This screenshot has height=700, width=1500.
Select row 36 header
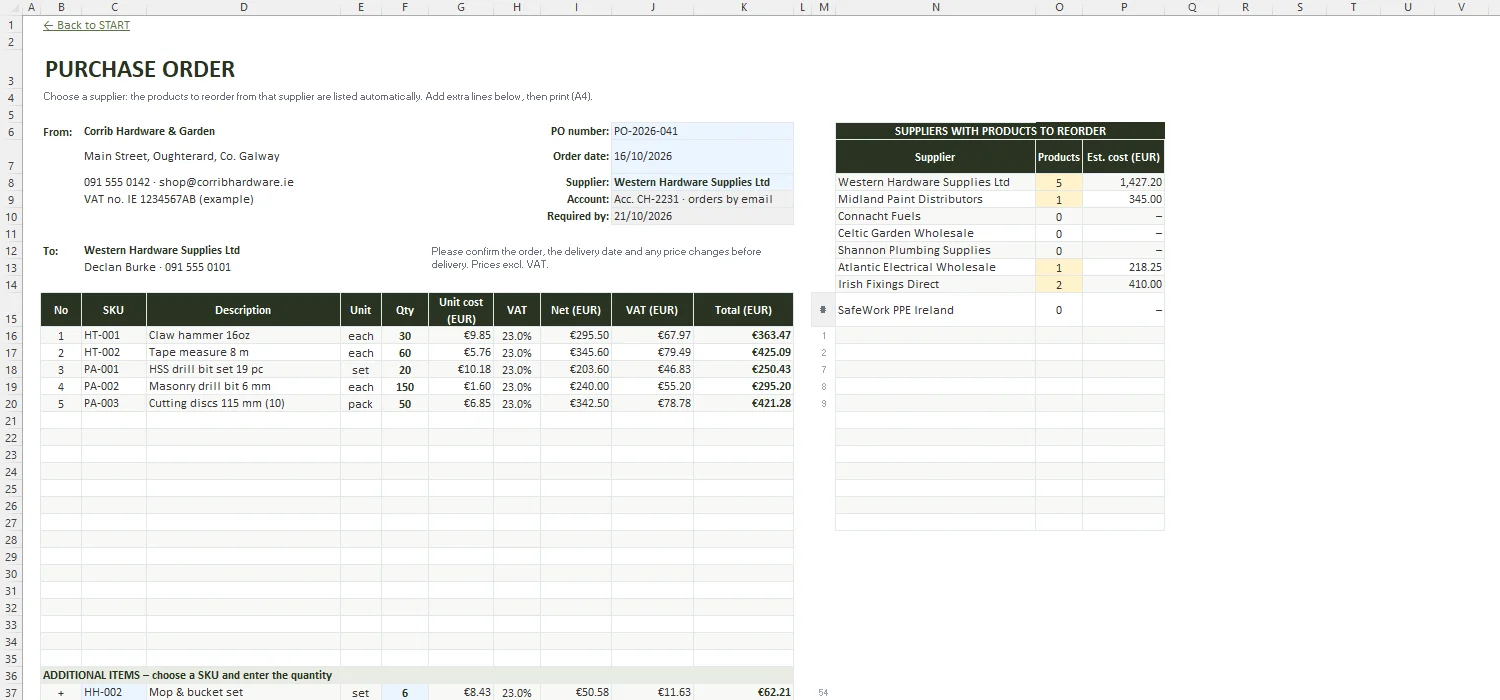point(11,675)
